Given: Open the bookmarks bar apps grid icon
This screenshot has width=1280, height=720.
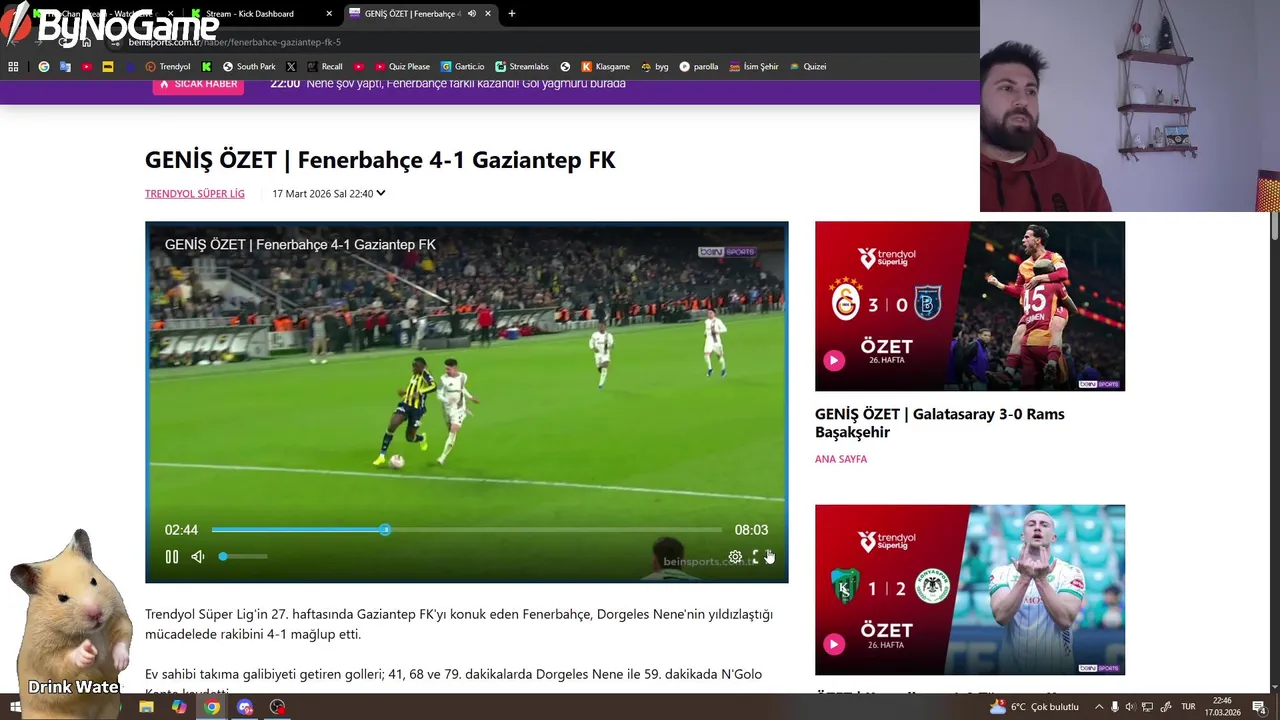Looking at the screenshot, I should click(13, 67).
